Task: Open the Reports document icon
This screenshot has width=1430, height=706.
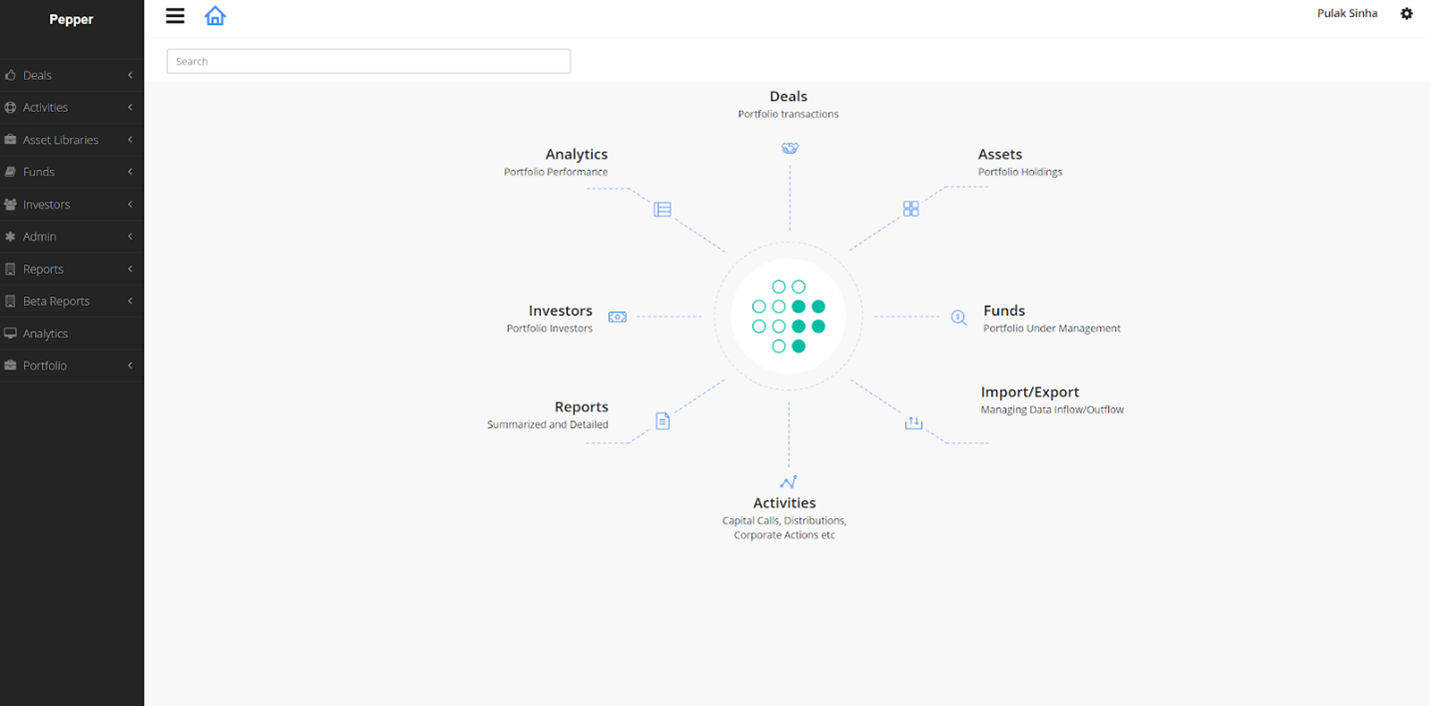Action: (x=663, y=421)
